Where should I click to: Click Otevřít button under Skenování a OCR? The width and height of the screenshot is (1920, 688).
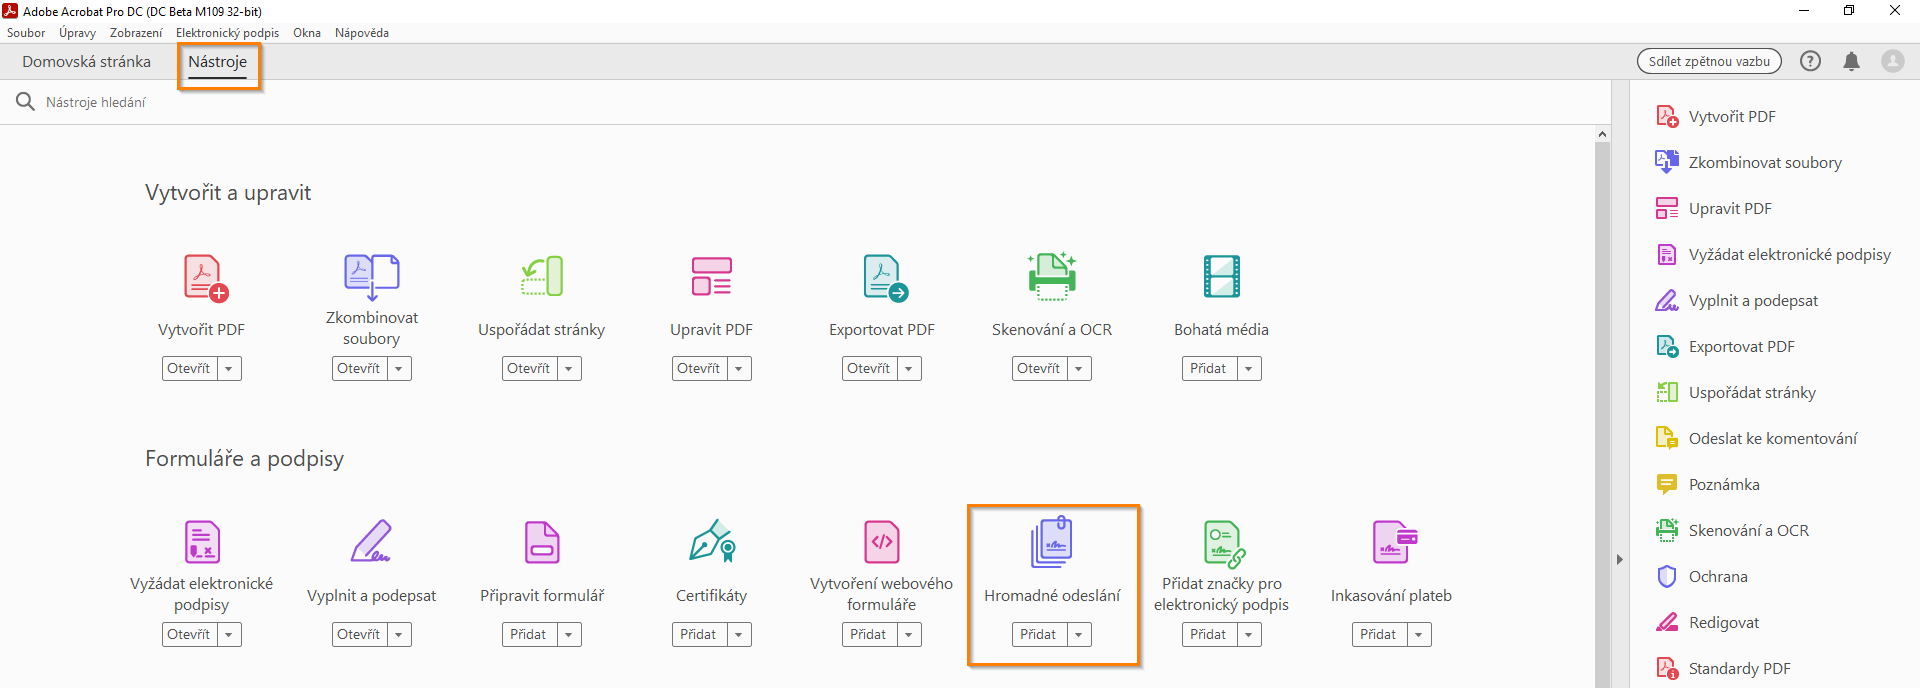pos(1040,369)
